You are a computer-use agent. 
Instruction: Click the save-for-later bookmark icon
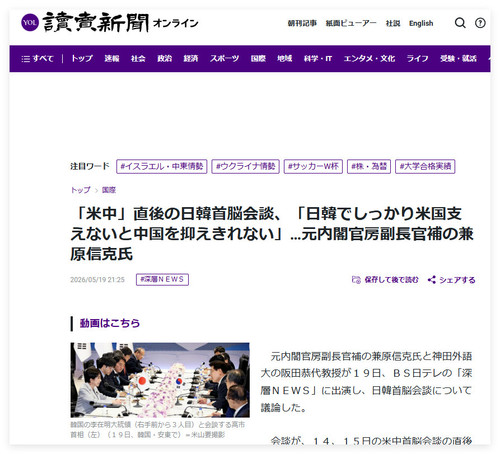[x=356, y=280]
